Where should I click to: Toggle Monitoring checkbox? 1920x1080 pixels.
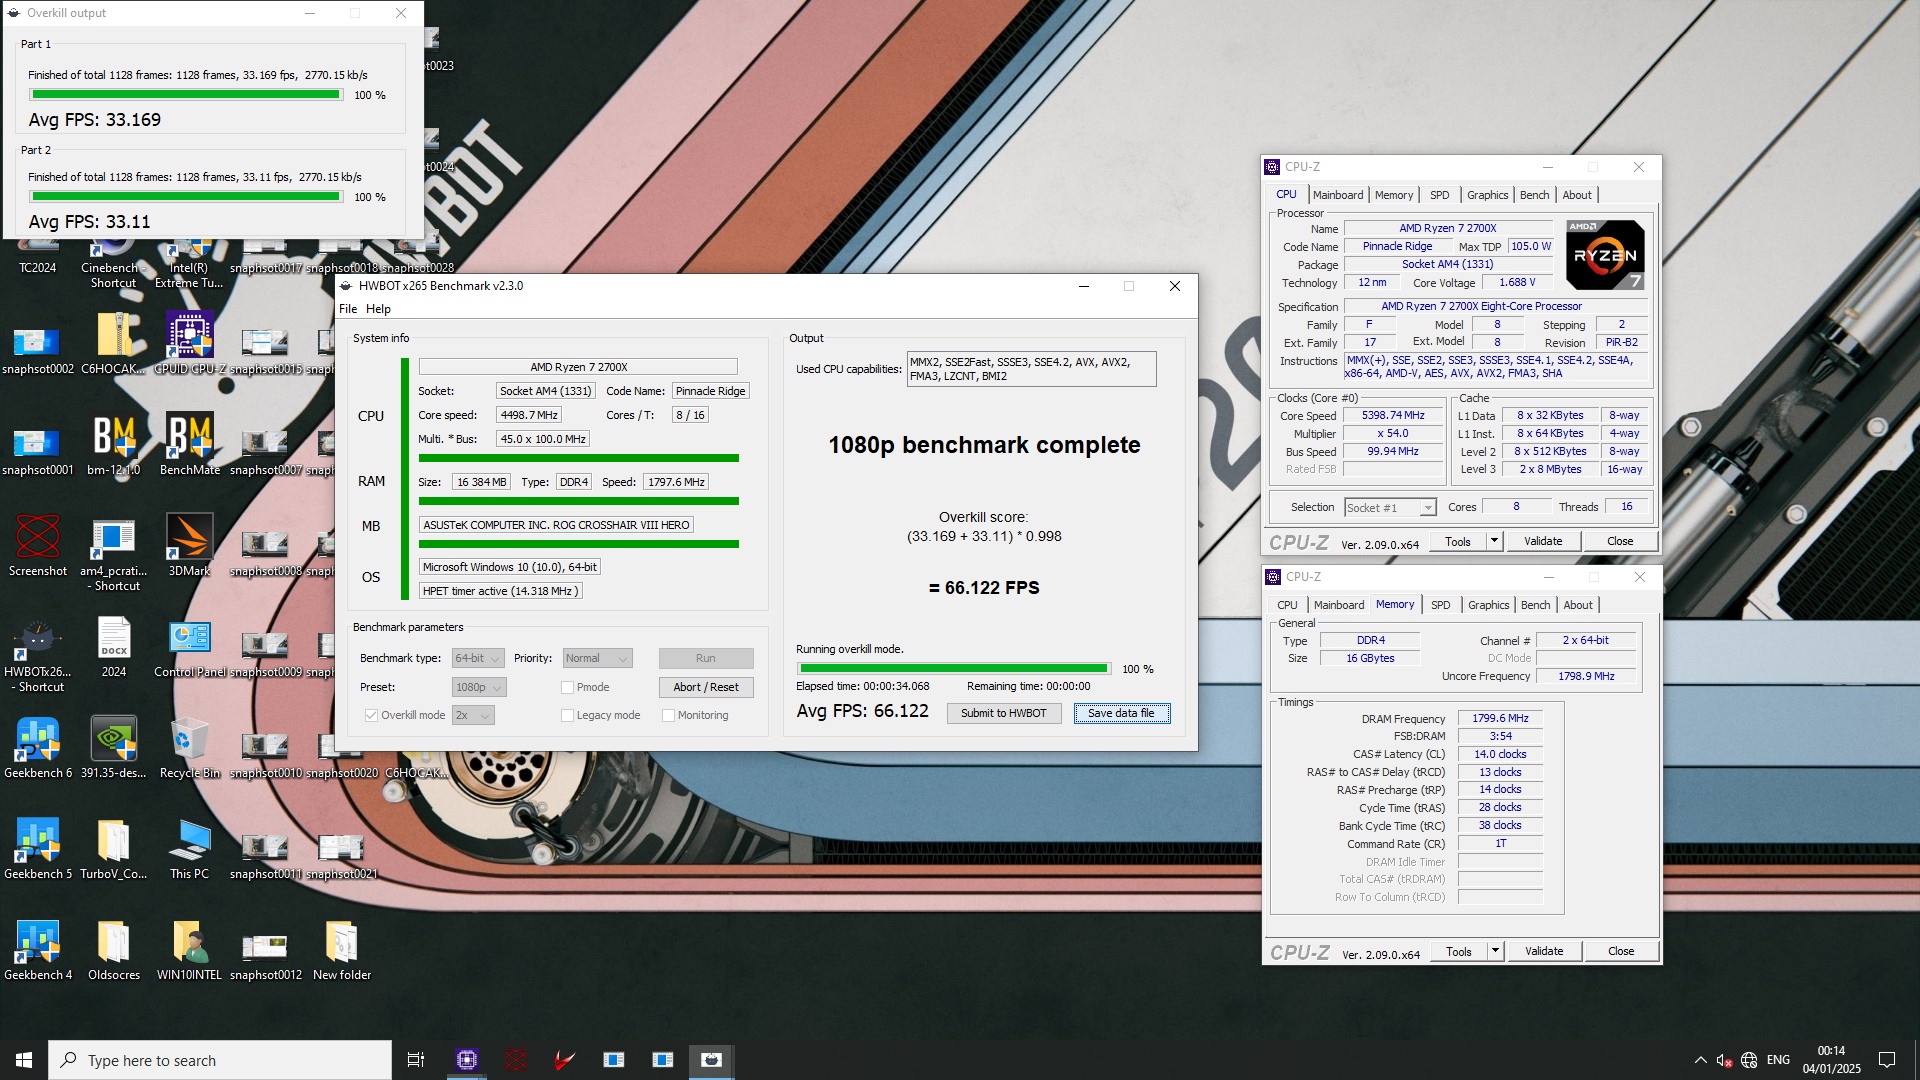click(668, 715)
